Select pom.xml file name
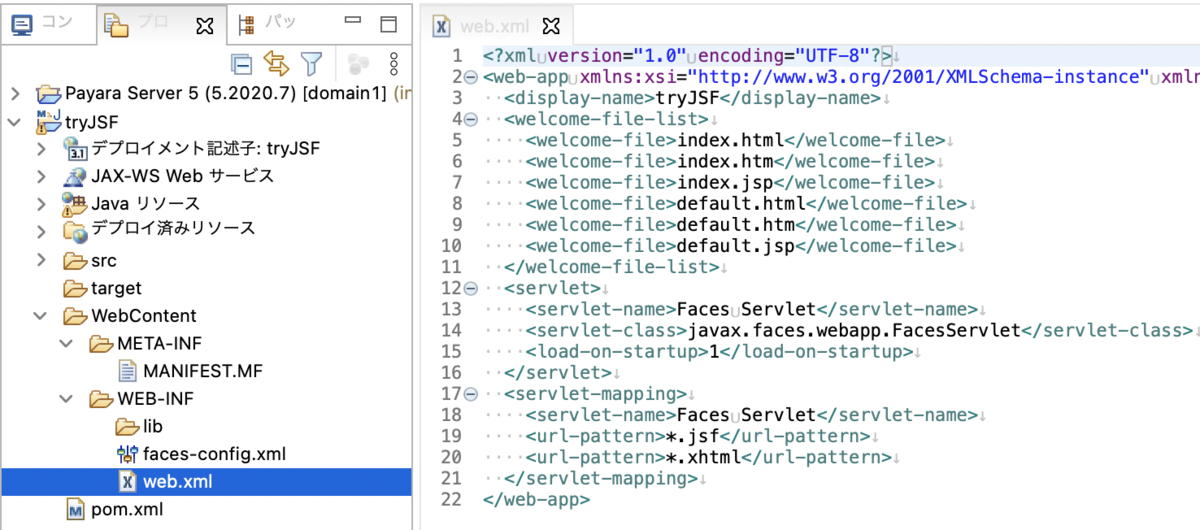The image size is (1200, 530). coord(127,510)
